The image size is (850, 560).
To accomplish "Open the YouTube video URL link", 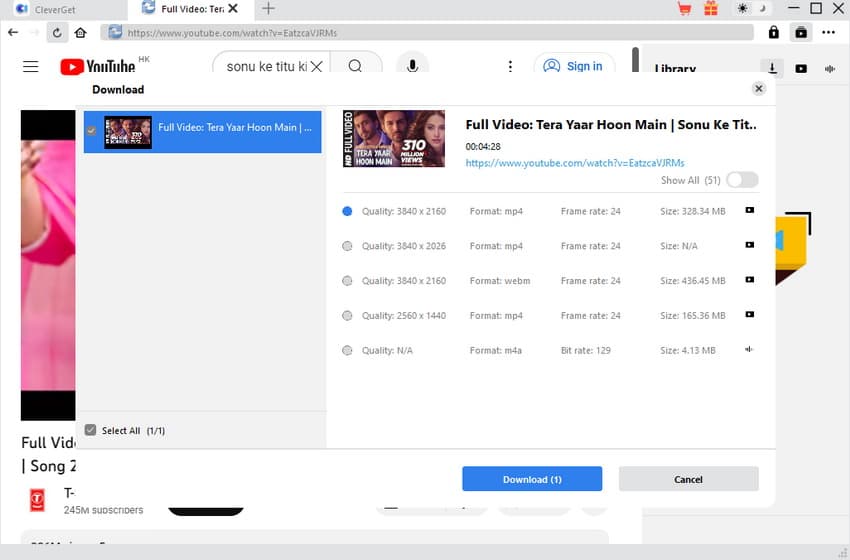I will 574,162.
